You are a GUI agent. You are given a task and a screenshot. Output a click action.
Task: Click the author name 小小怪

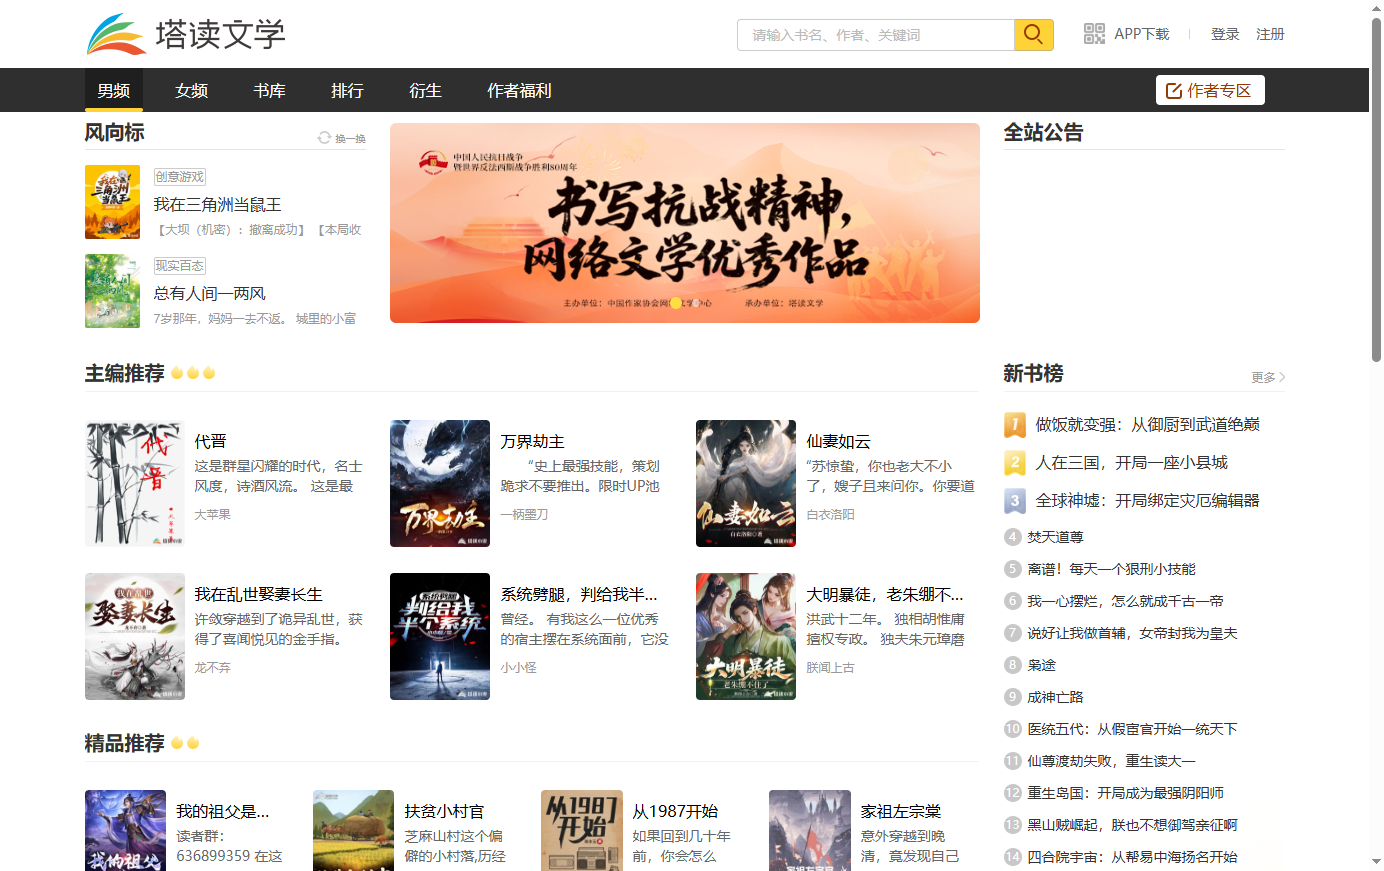click(518, 667)
